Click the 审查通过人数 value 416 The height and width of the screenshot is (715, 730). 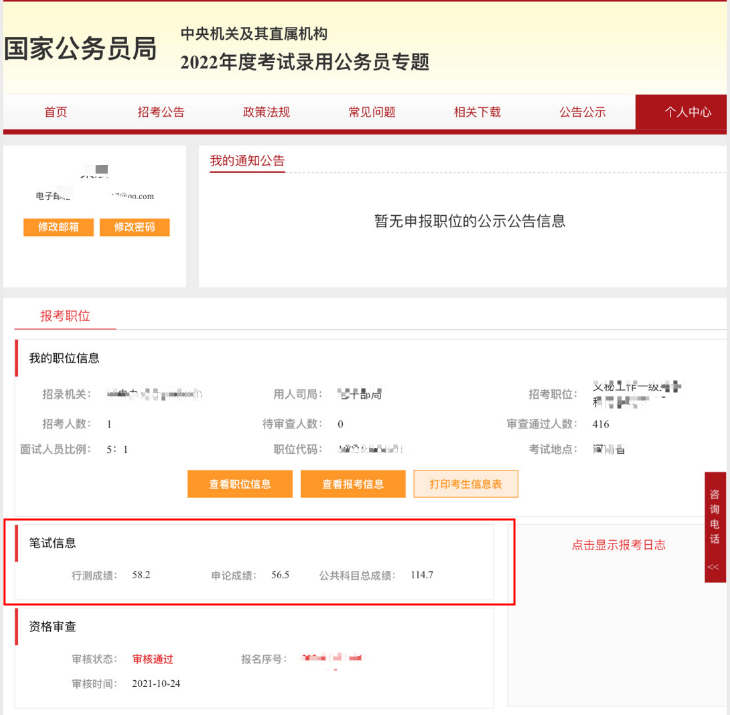pos(601,424)
